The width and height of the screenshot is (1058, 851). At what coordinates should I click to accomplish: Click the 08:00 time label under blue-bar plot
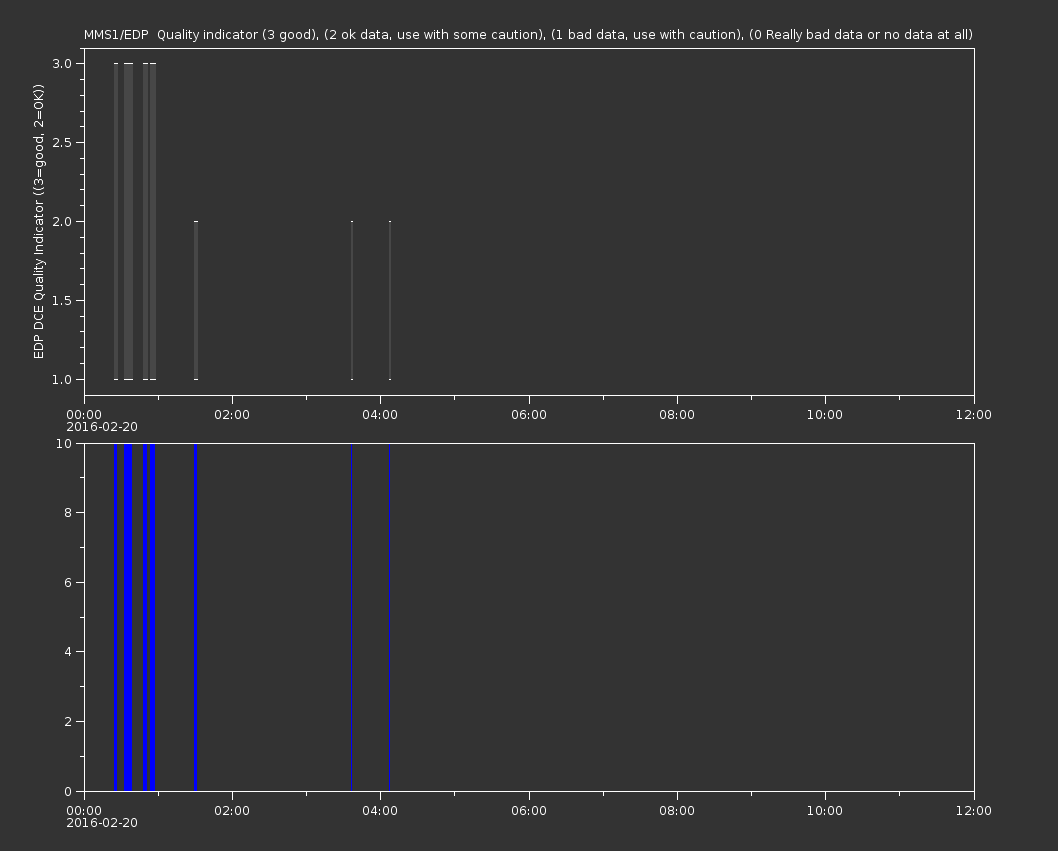tap(677, 811)
